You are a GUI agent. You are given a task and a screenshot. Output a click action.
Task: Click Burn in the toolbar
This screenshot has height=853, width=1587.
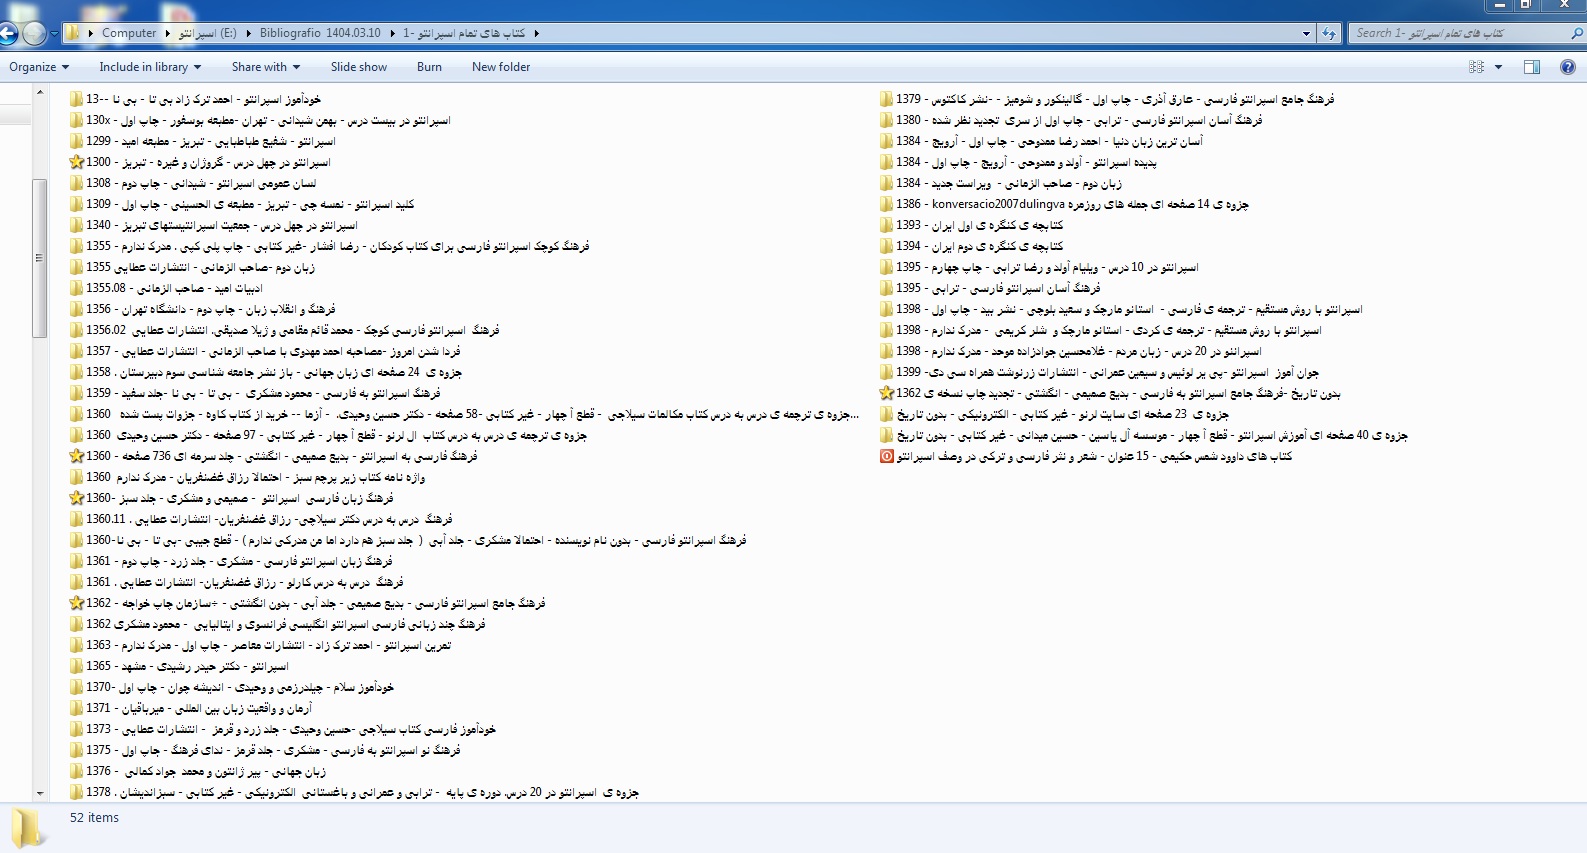pyautogui.click(x=429, y=67)
